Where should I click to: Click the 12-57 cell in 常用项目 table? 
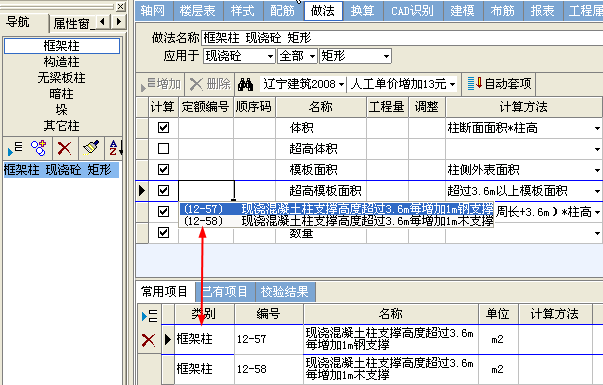[x=269, y=339]
